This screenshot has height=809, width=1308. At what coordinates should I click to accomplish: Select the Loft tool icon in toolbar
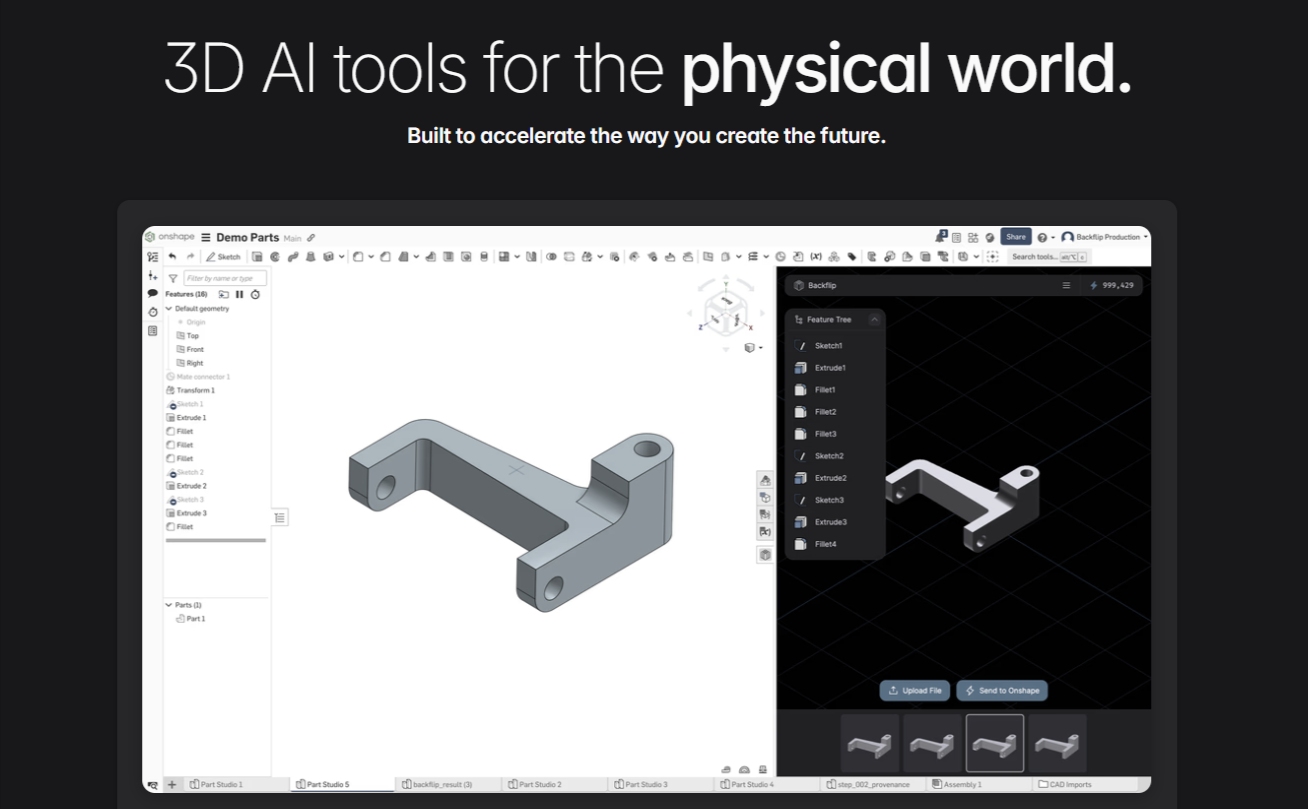coord(310,257)
